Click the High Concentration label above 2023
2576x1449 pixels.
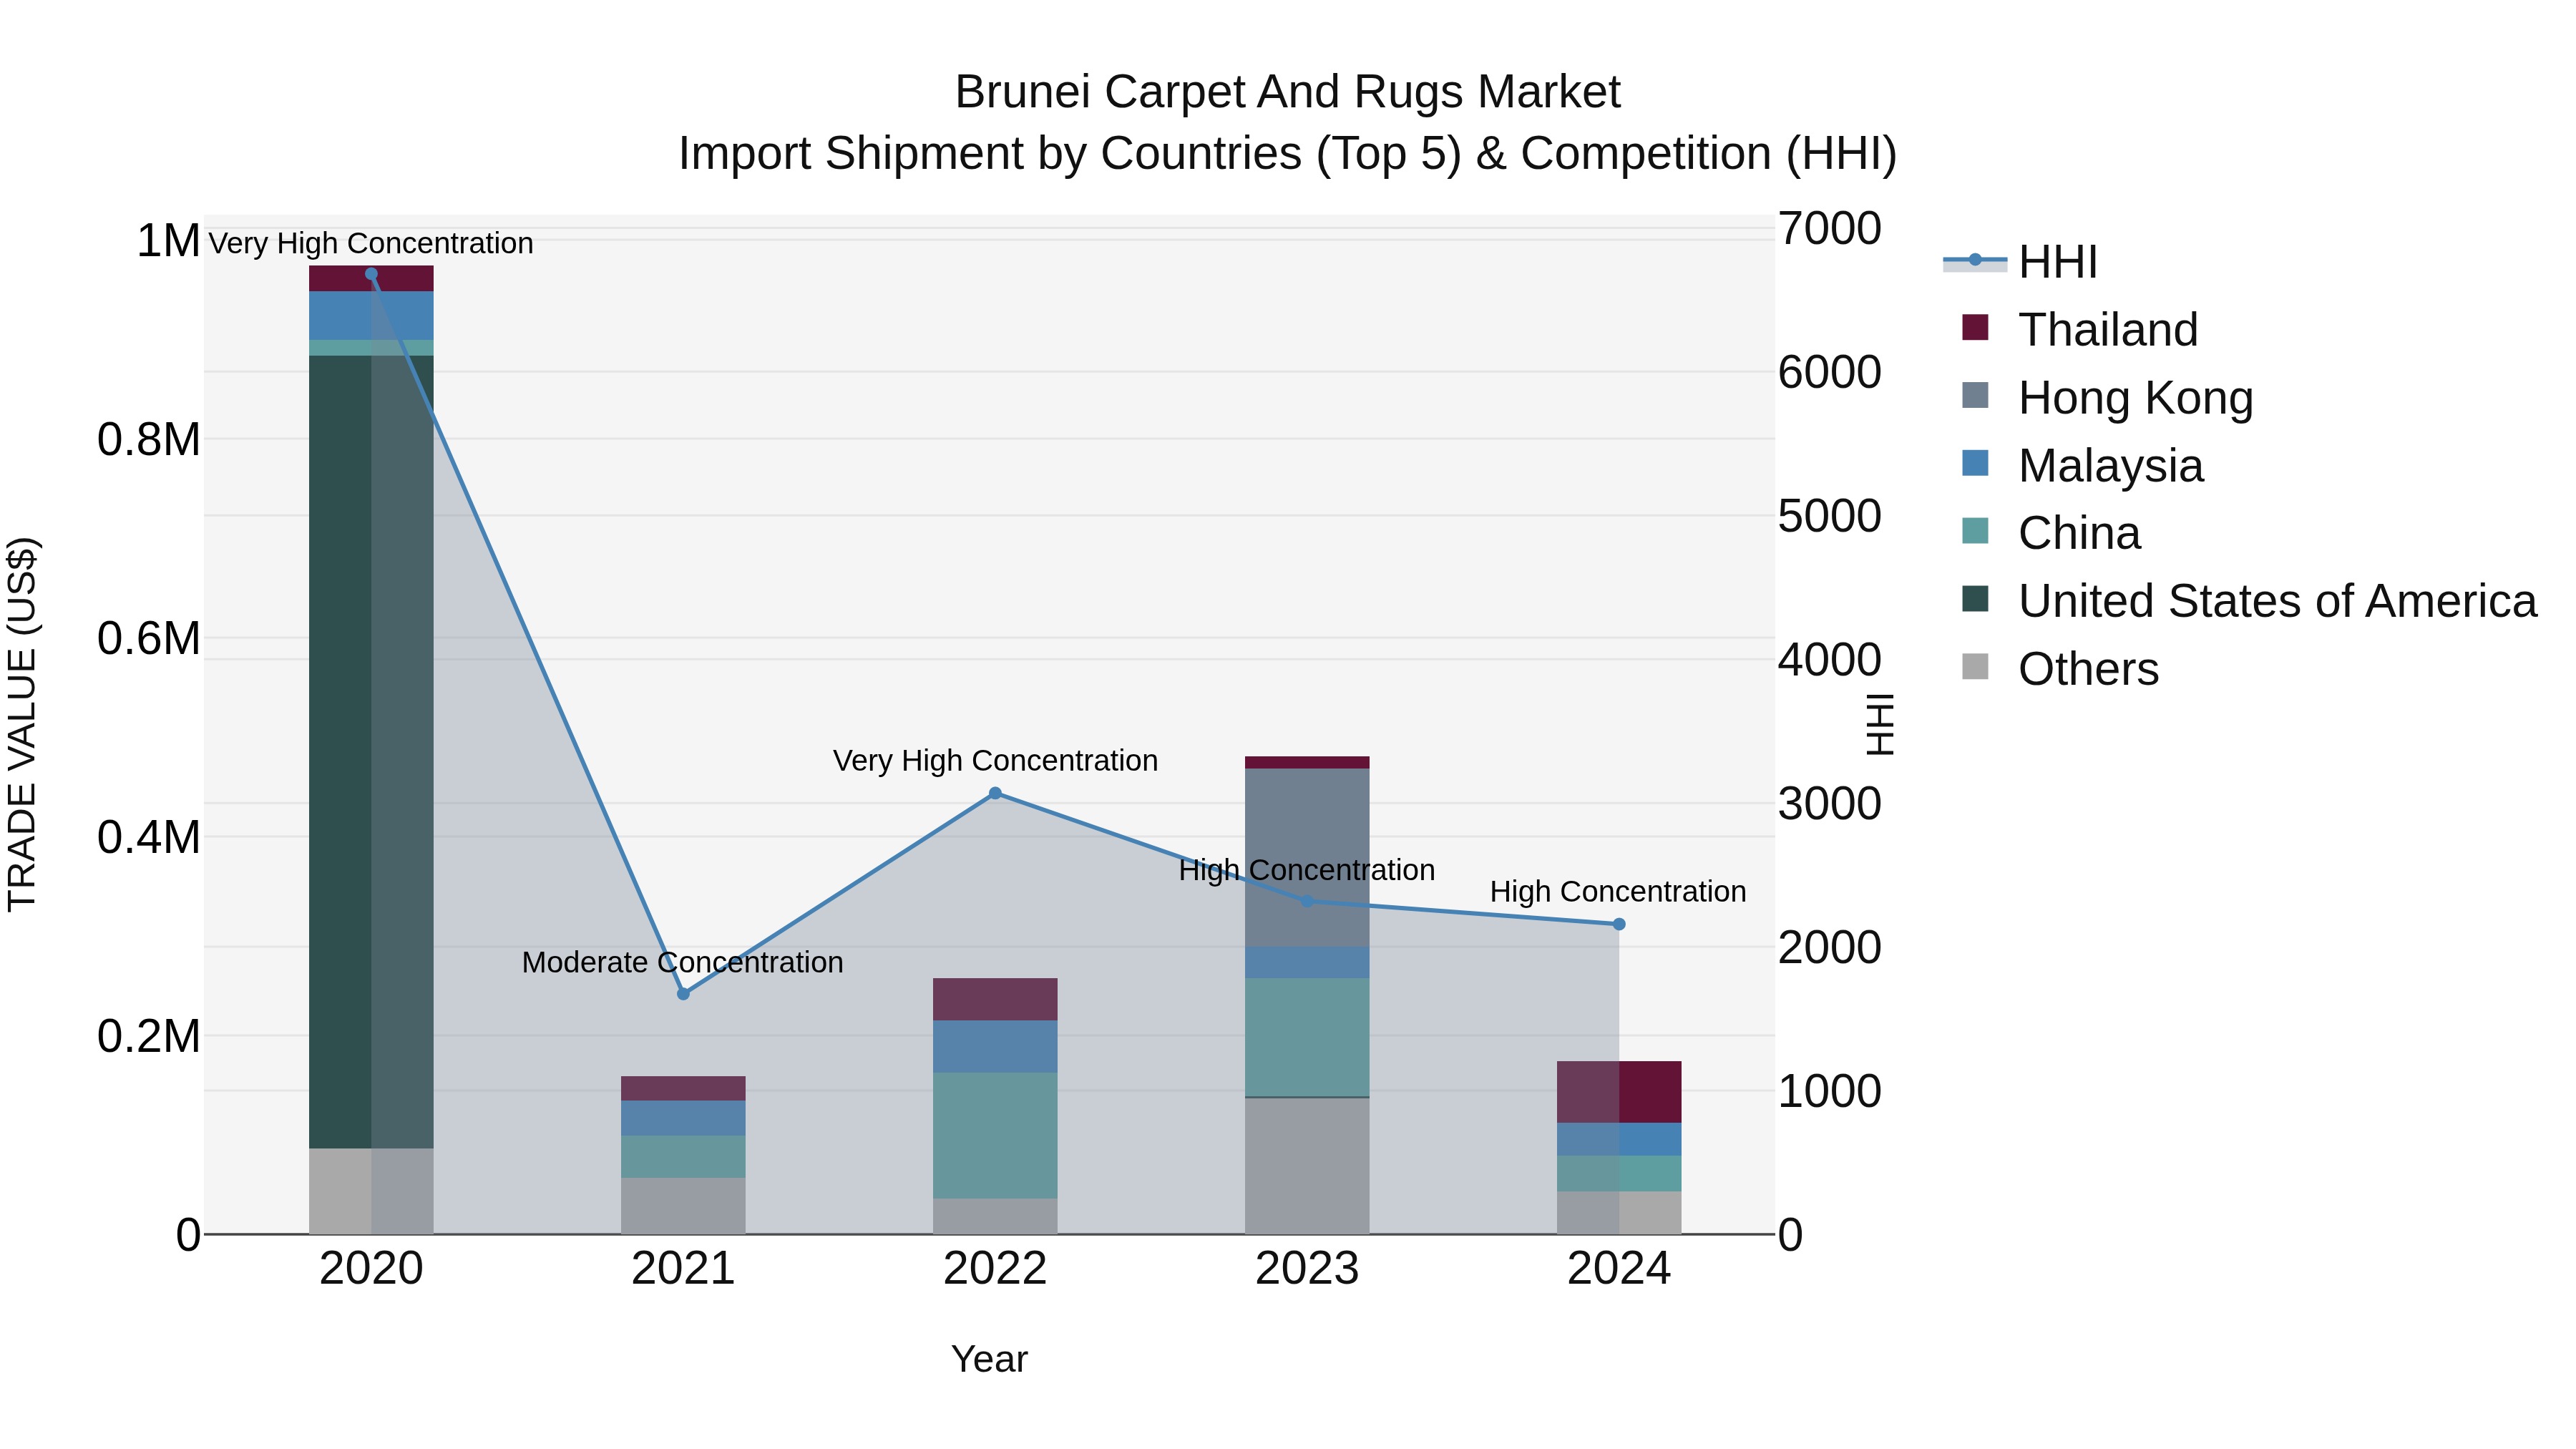click(x=1307, y=870)
